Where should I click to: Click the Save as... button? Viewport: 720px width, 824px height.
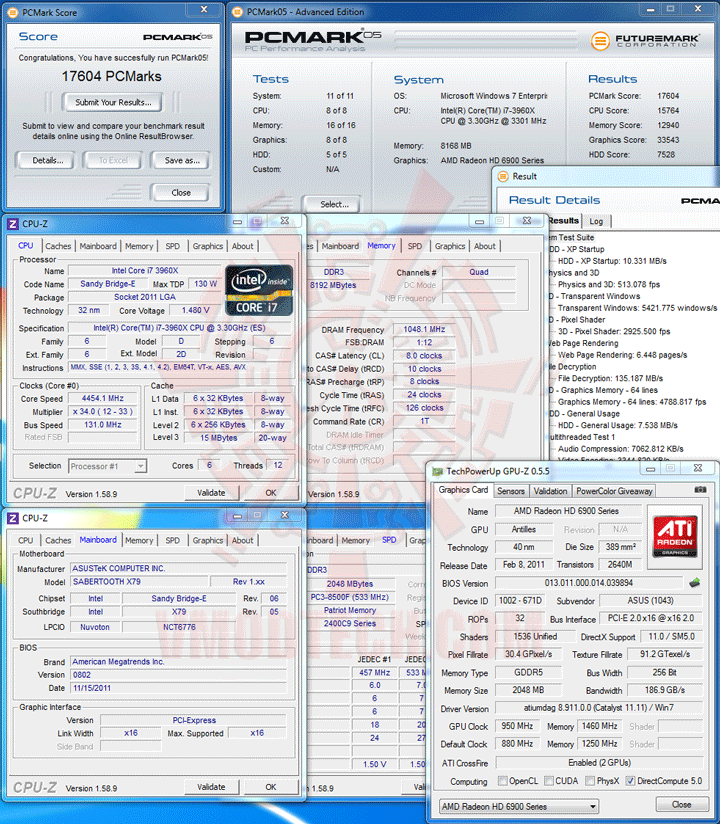point(182,160)
